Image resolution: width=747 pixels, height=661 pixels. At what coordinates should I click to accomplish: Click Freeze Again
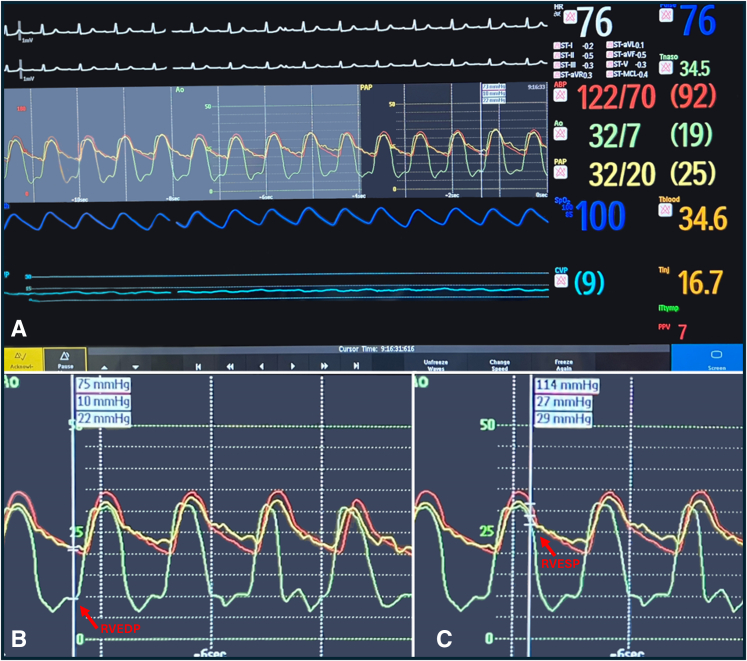point(563,362)
